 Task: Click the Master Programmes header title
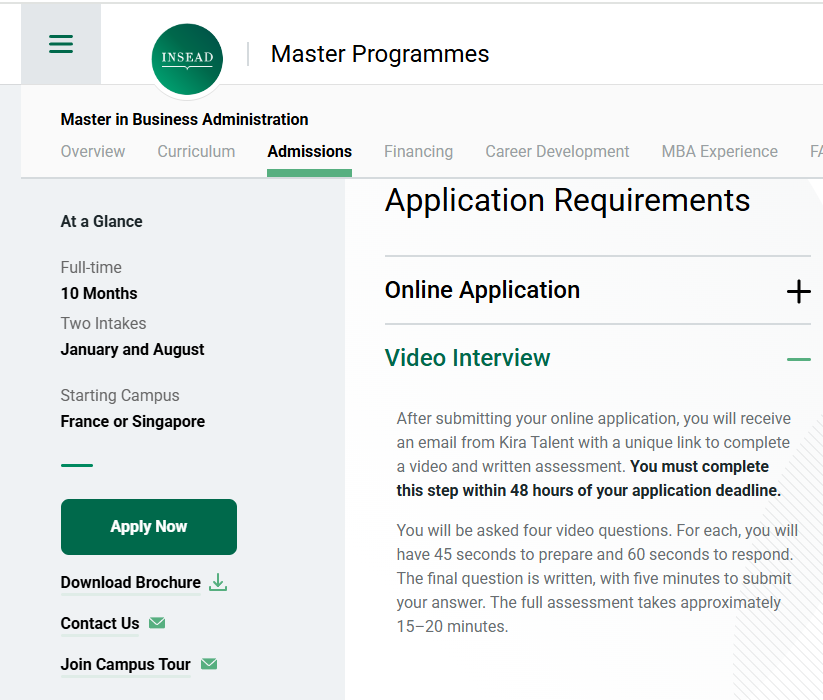point(380,54)
